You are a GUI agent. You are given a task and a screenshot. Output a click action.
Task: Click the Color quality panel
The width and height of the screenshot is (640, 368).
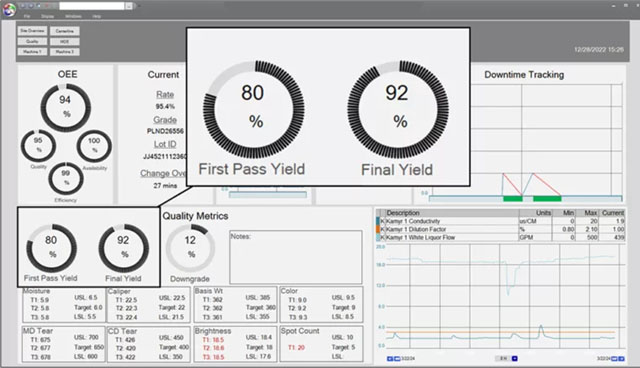click(321, 305)
